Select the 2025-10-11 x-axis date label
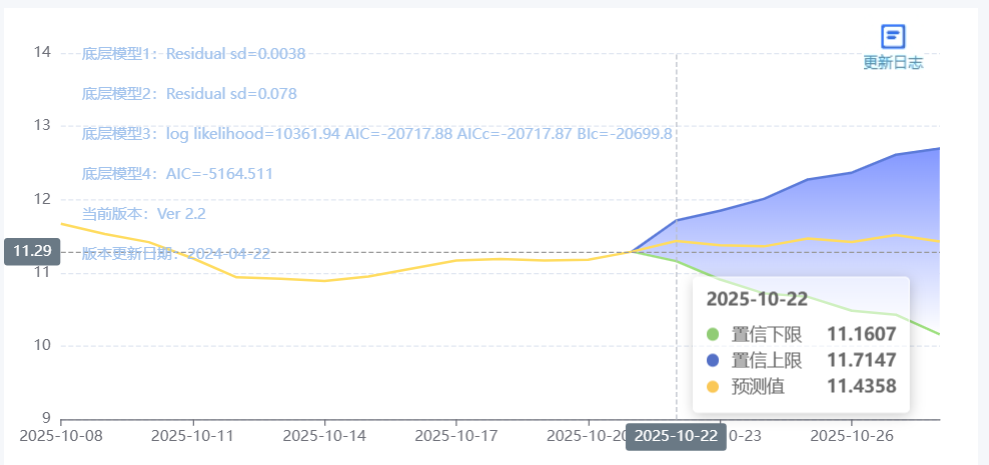The image size is (989, 465). click(192, 436)
